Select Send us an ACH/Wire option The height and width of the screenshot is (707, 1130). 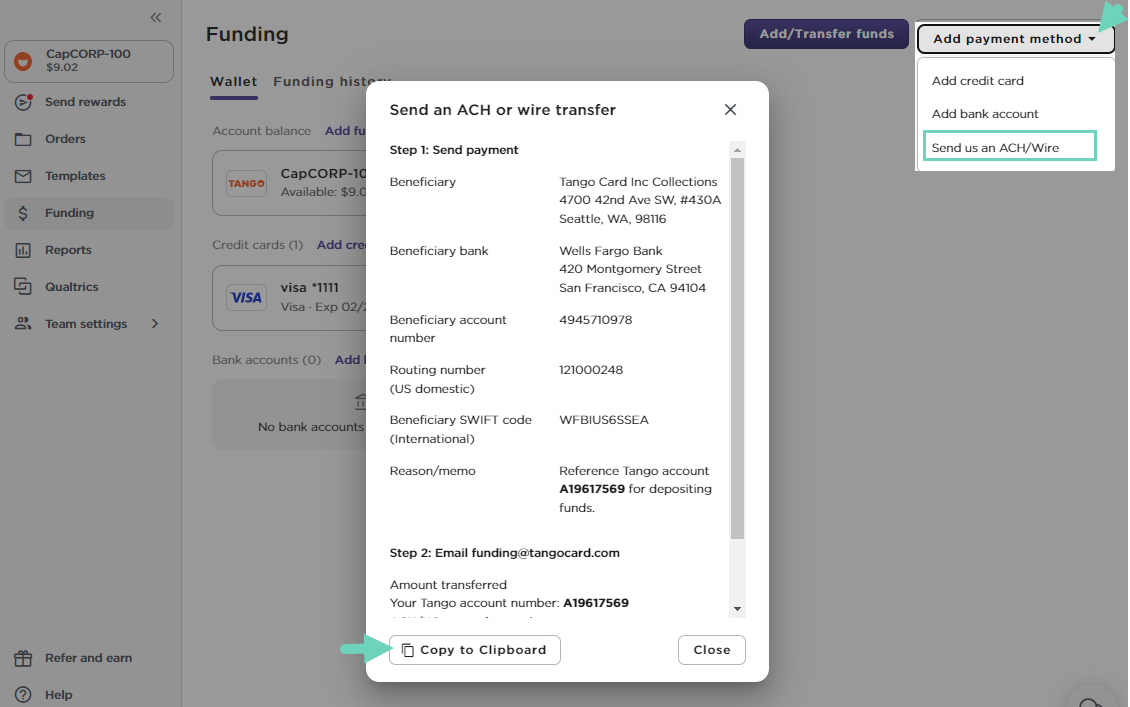(x=1009, y=146)
